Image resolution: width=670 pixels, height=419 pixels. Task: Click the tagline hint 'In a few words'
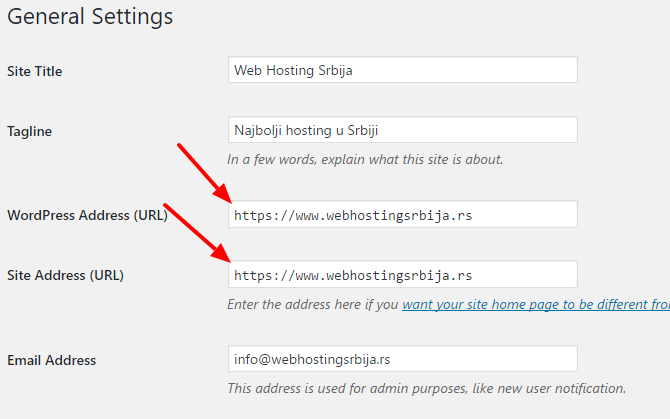pos(365,159)
